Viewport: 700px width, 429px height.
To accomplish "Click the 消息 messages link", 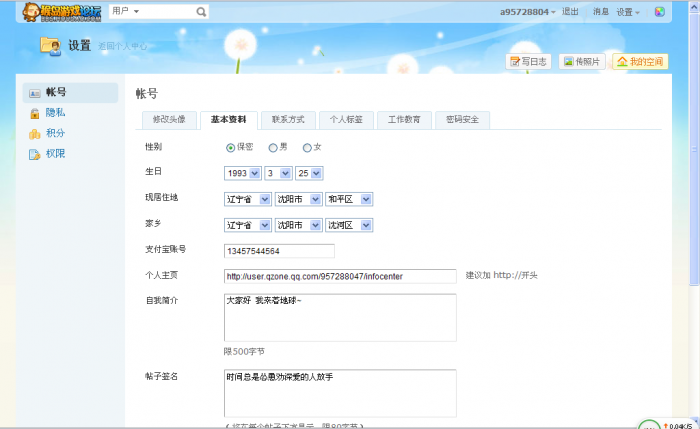I will [600, 12].
